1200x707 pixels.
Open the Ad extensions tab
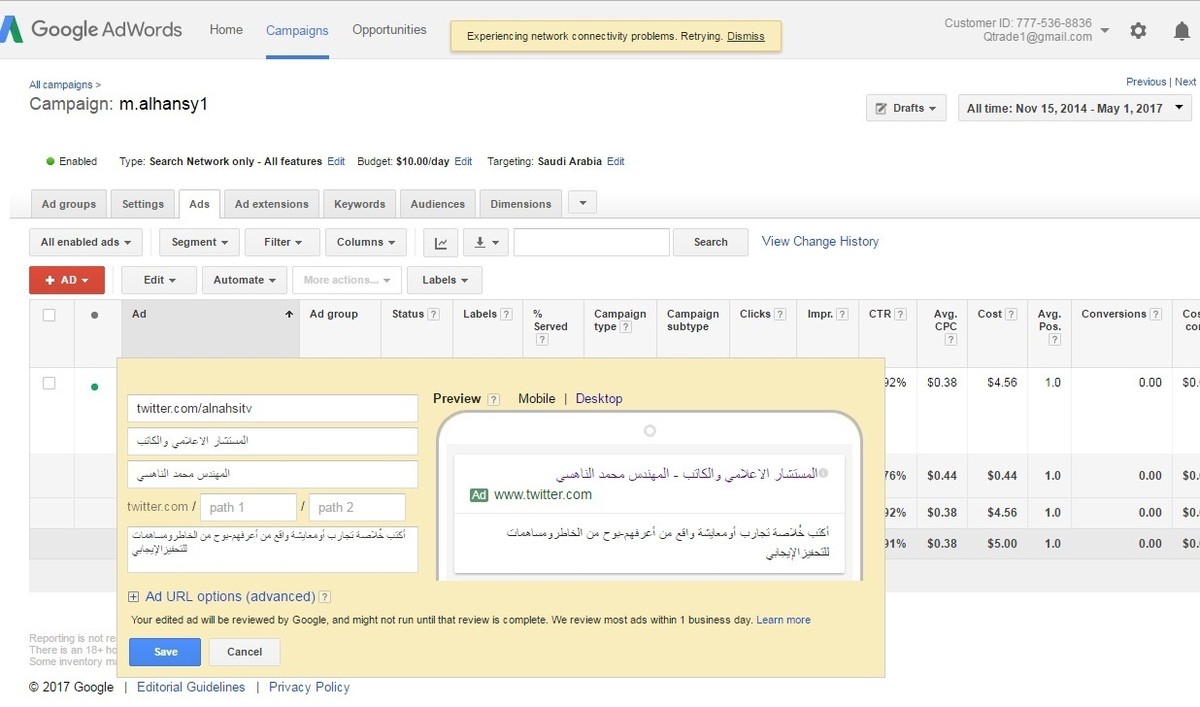[x=271, y=204]
